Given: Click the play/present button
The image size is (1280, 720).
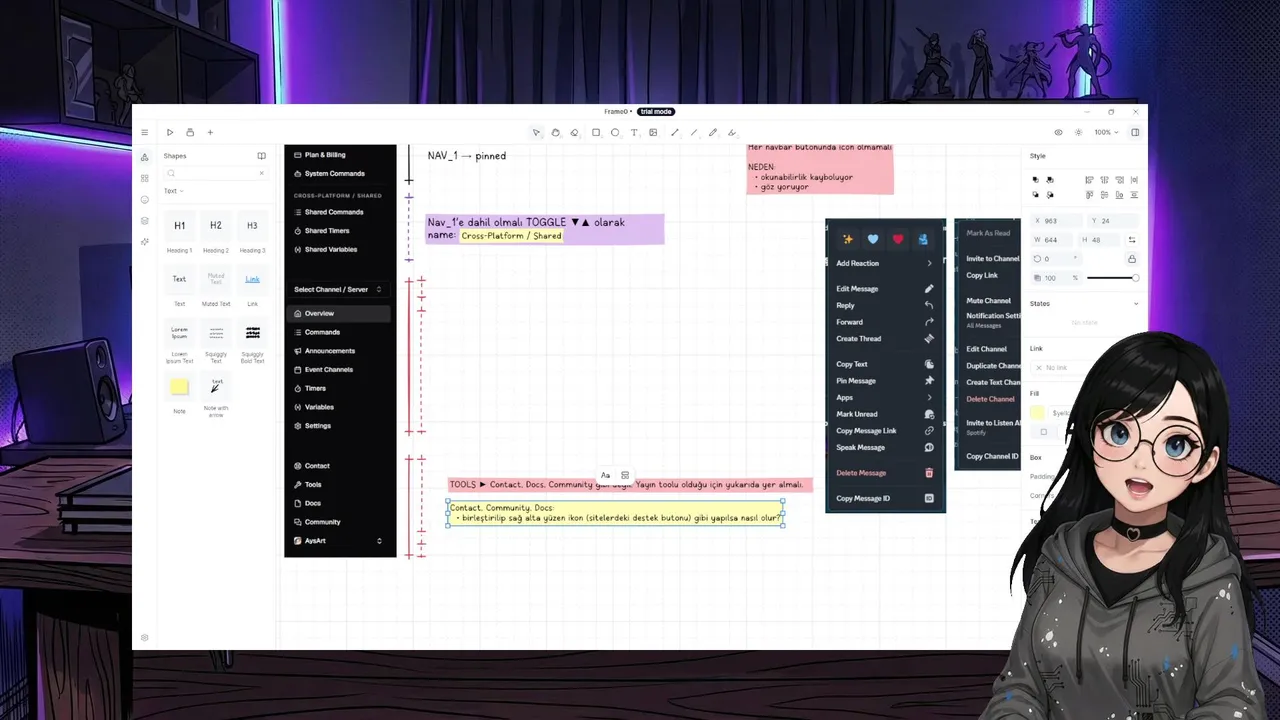Looking at the screenshot, I should (170, 132).
